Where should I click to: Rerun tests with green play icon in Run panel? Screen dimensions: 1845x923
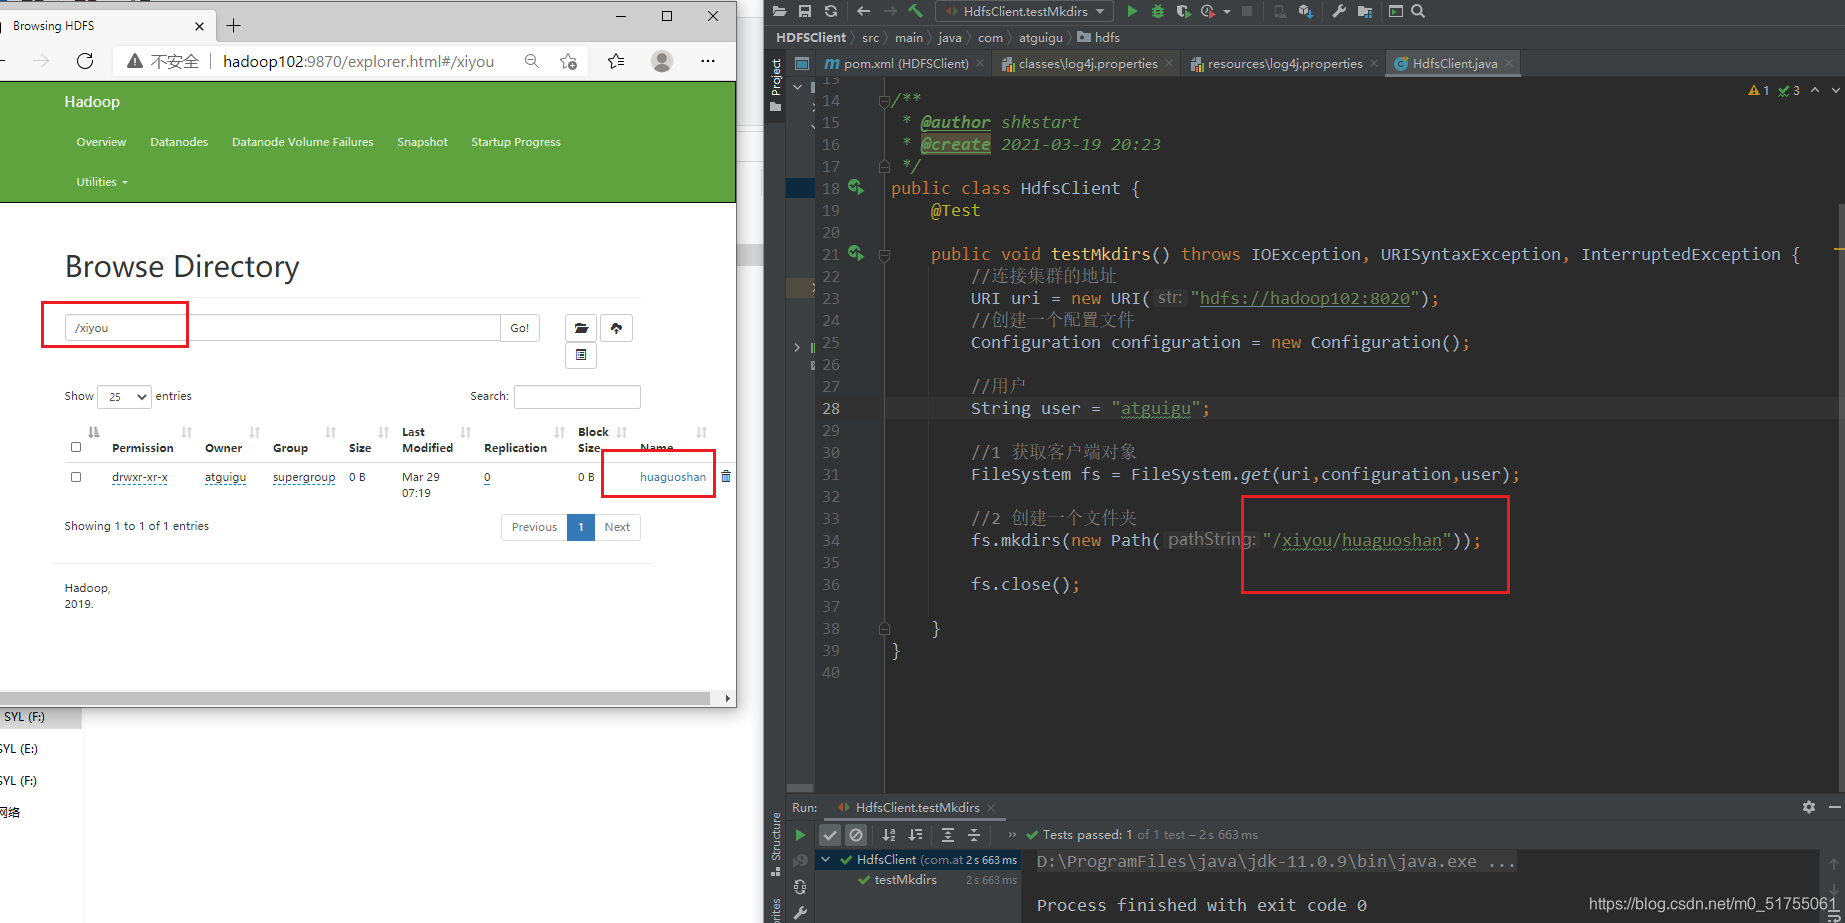coord(800,835)
